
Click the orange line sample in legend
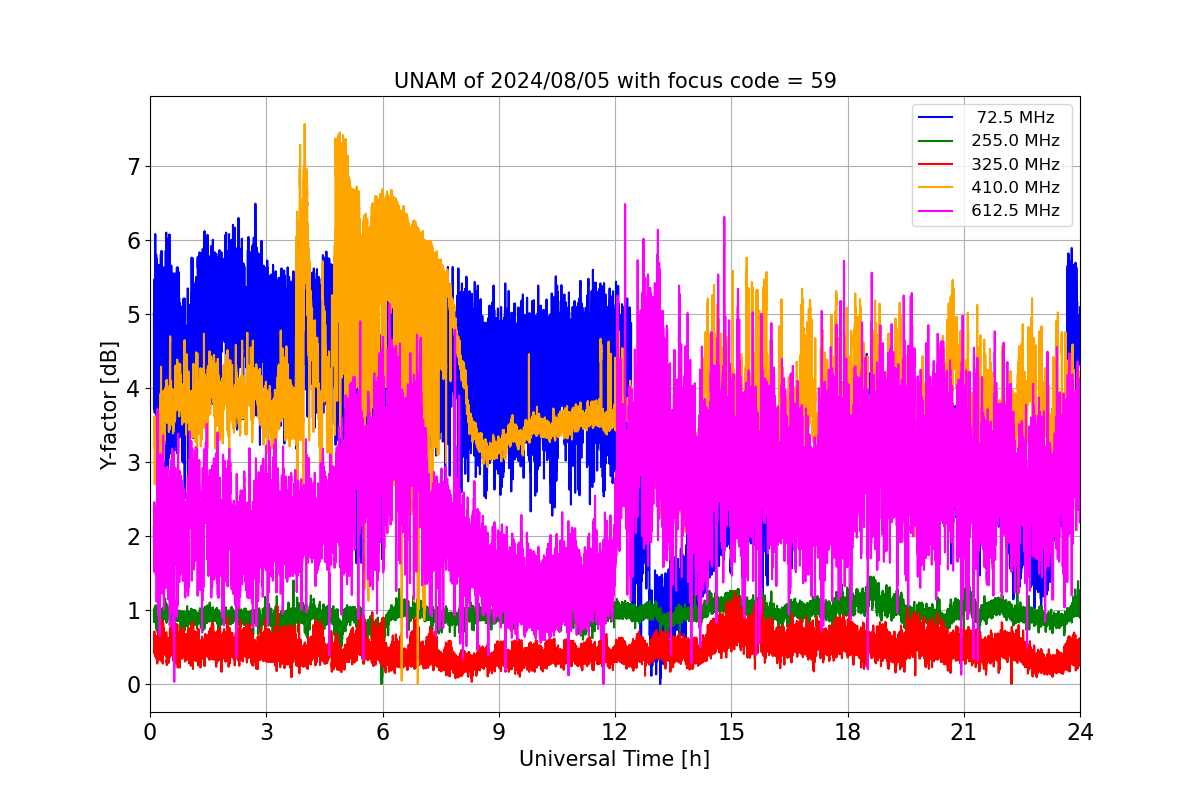[x=937, y=187]
